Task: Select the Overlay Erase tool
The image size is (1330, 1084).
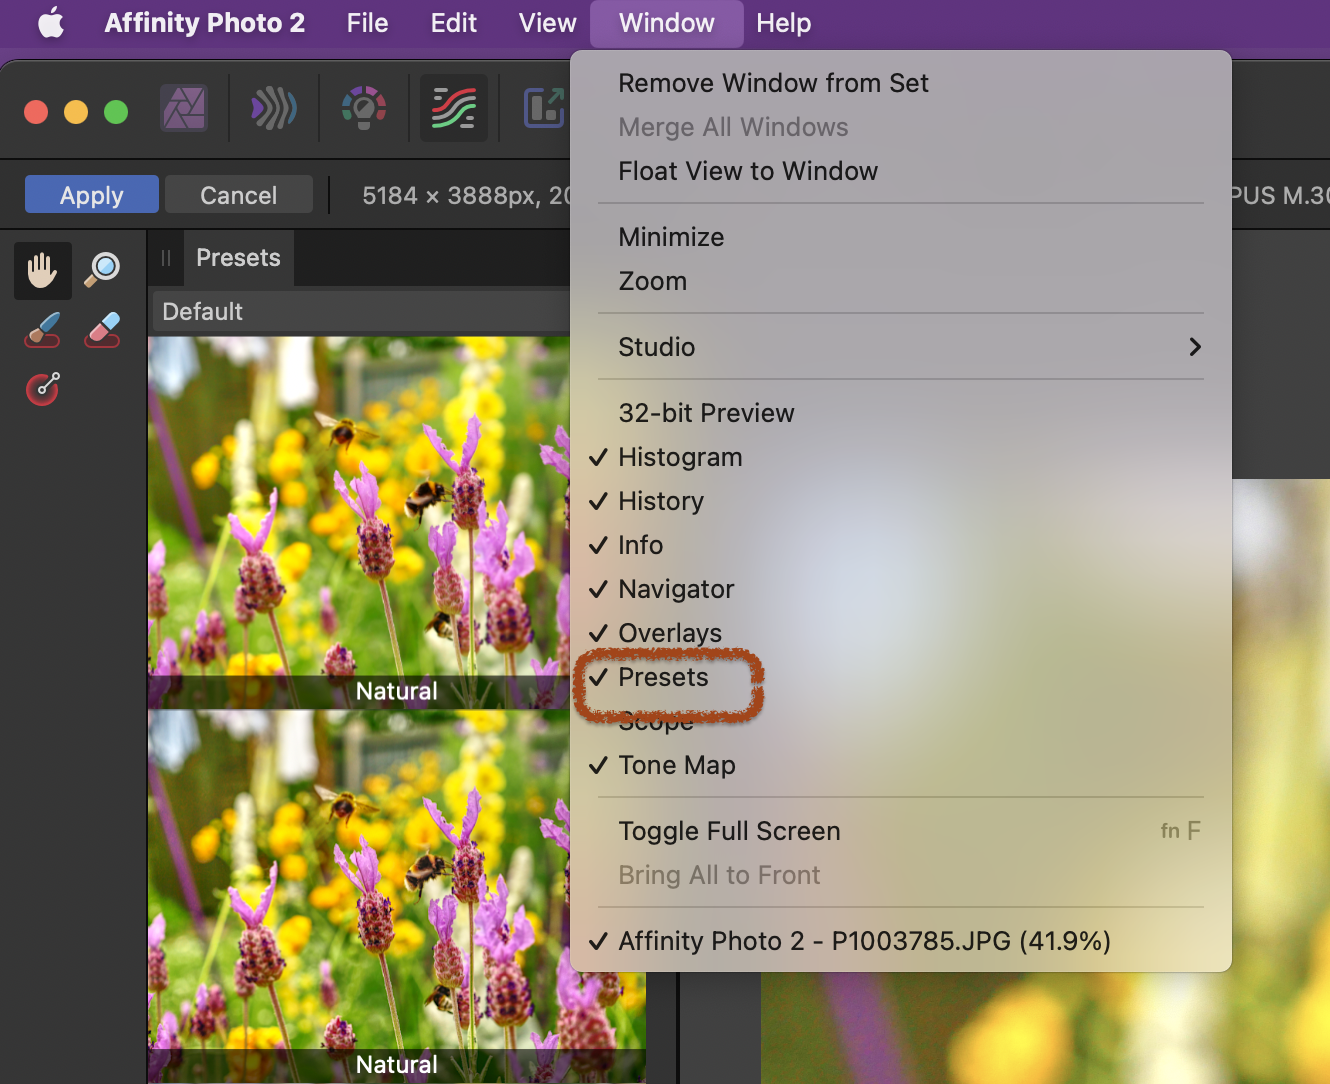Action: (x=101, y=329)
